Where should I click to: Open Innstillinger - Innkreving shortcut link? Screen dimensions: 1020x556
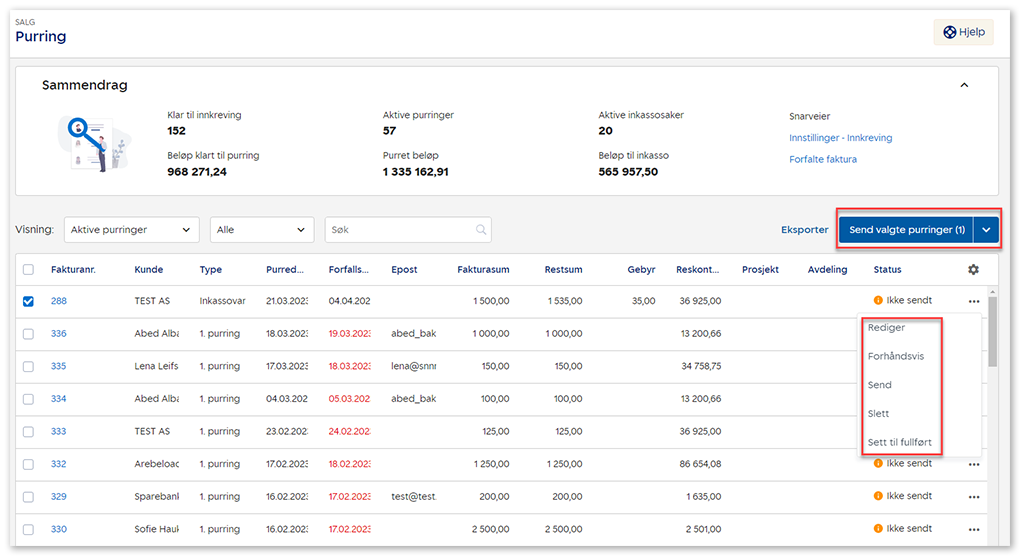click(x=840, y=138)
